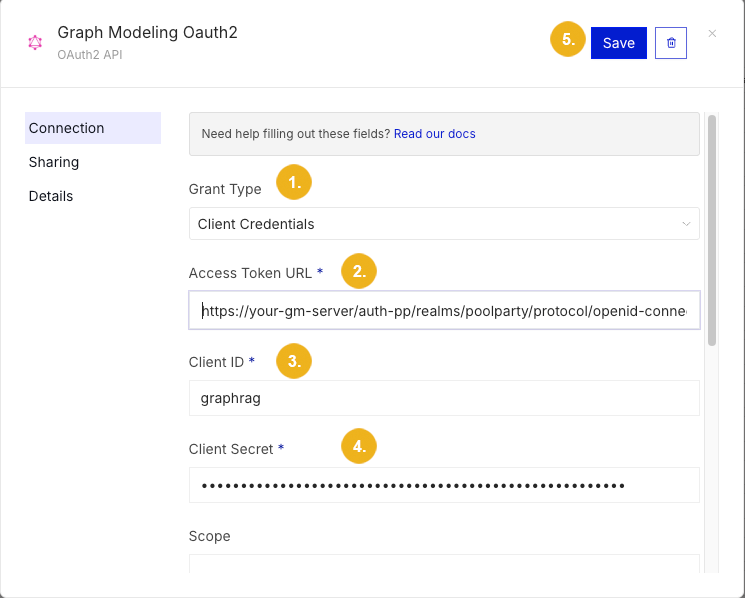The width and height of the screenshot is (745, 598).
Task: Click the OAuth2 API subtitle text
Action: [90, 55]
